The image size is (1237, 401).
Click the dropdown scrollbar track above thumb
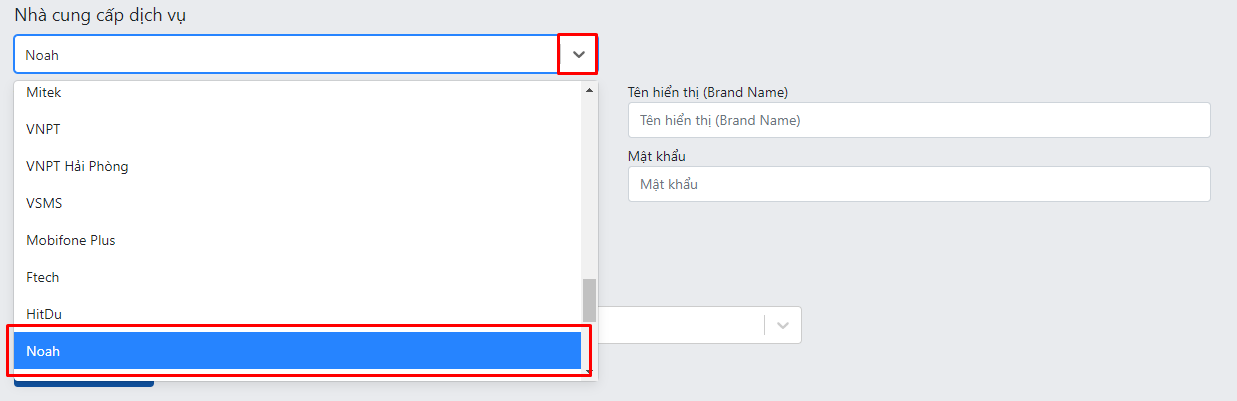(x=590, y=187)
